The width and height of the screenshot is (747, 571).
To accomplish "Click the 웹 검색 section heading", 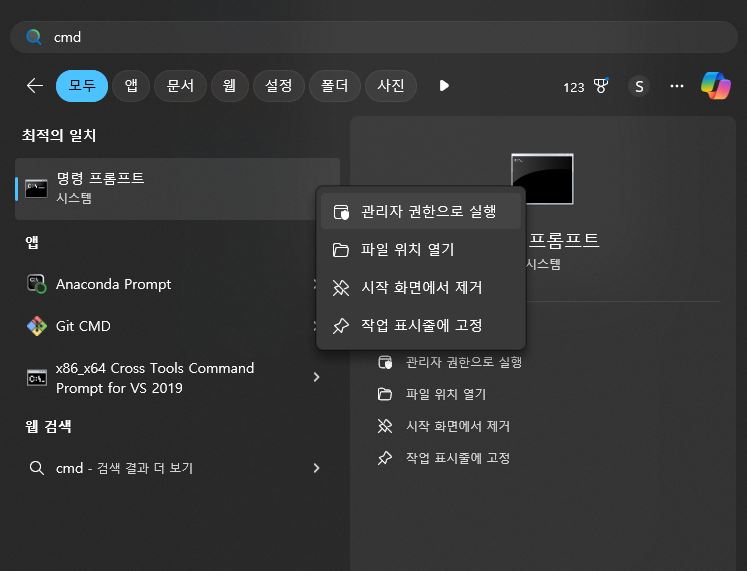I will pos(48,426).
